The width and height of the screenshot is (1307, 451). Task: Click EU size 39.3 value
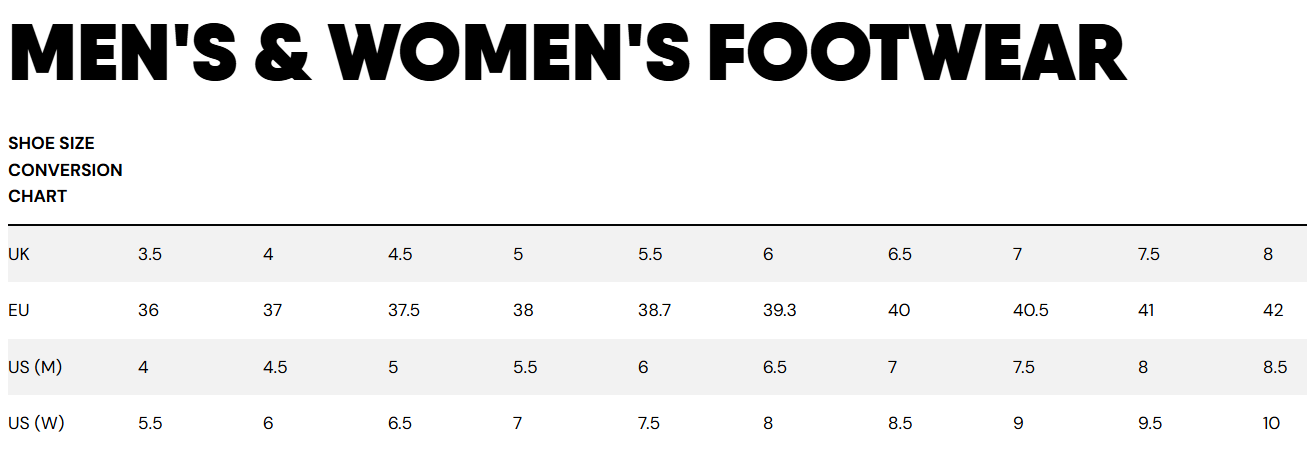779,310
